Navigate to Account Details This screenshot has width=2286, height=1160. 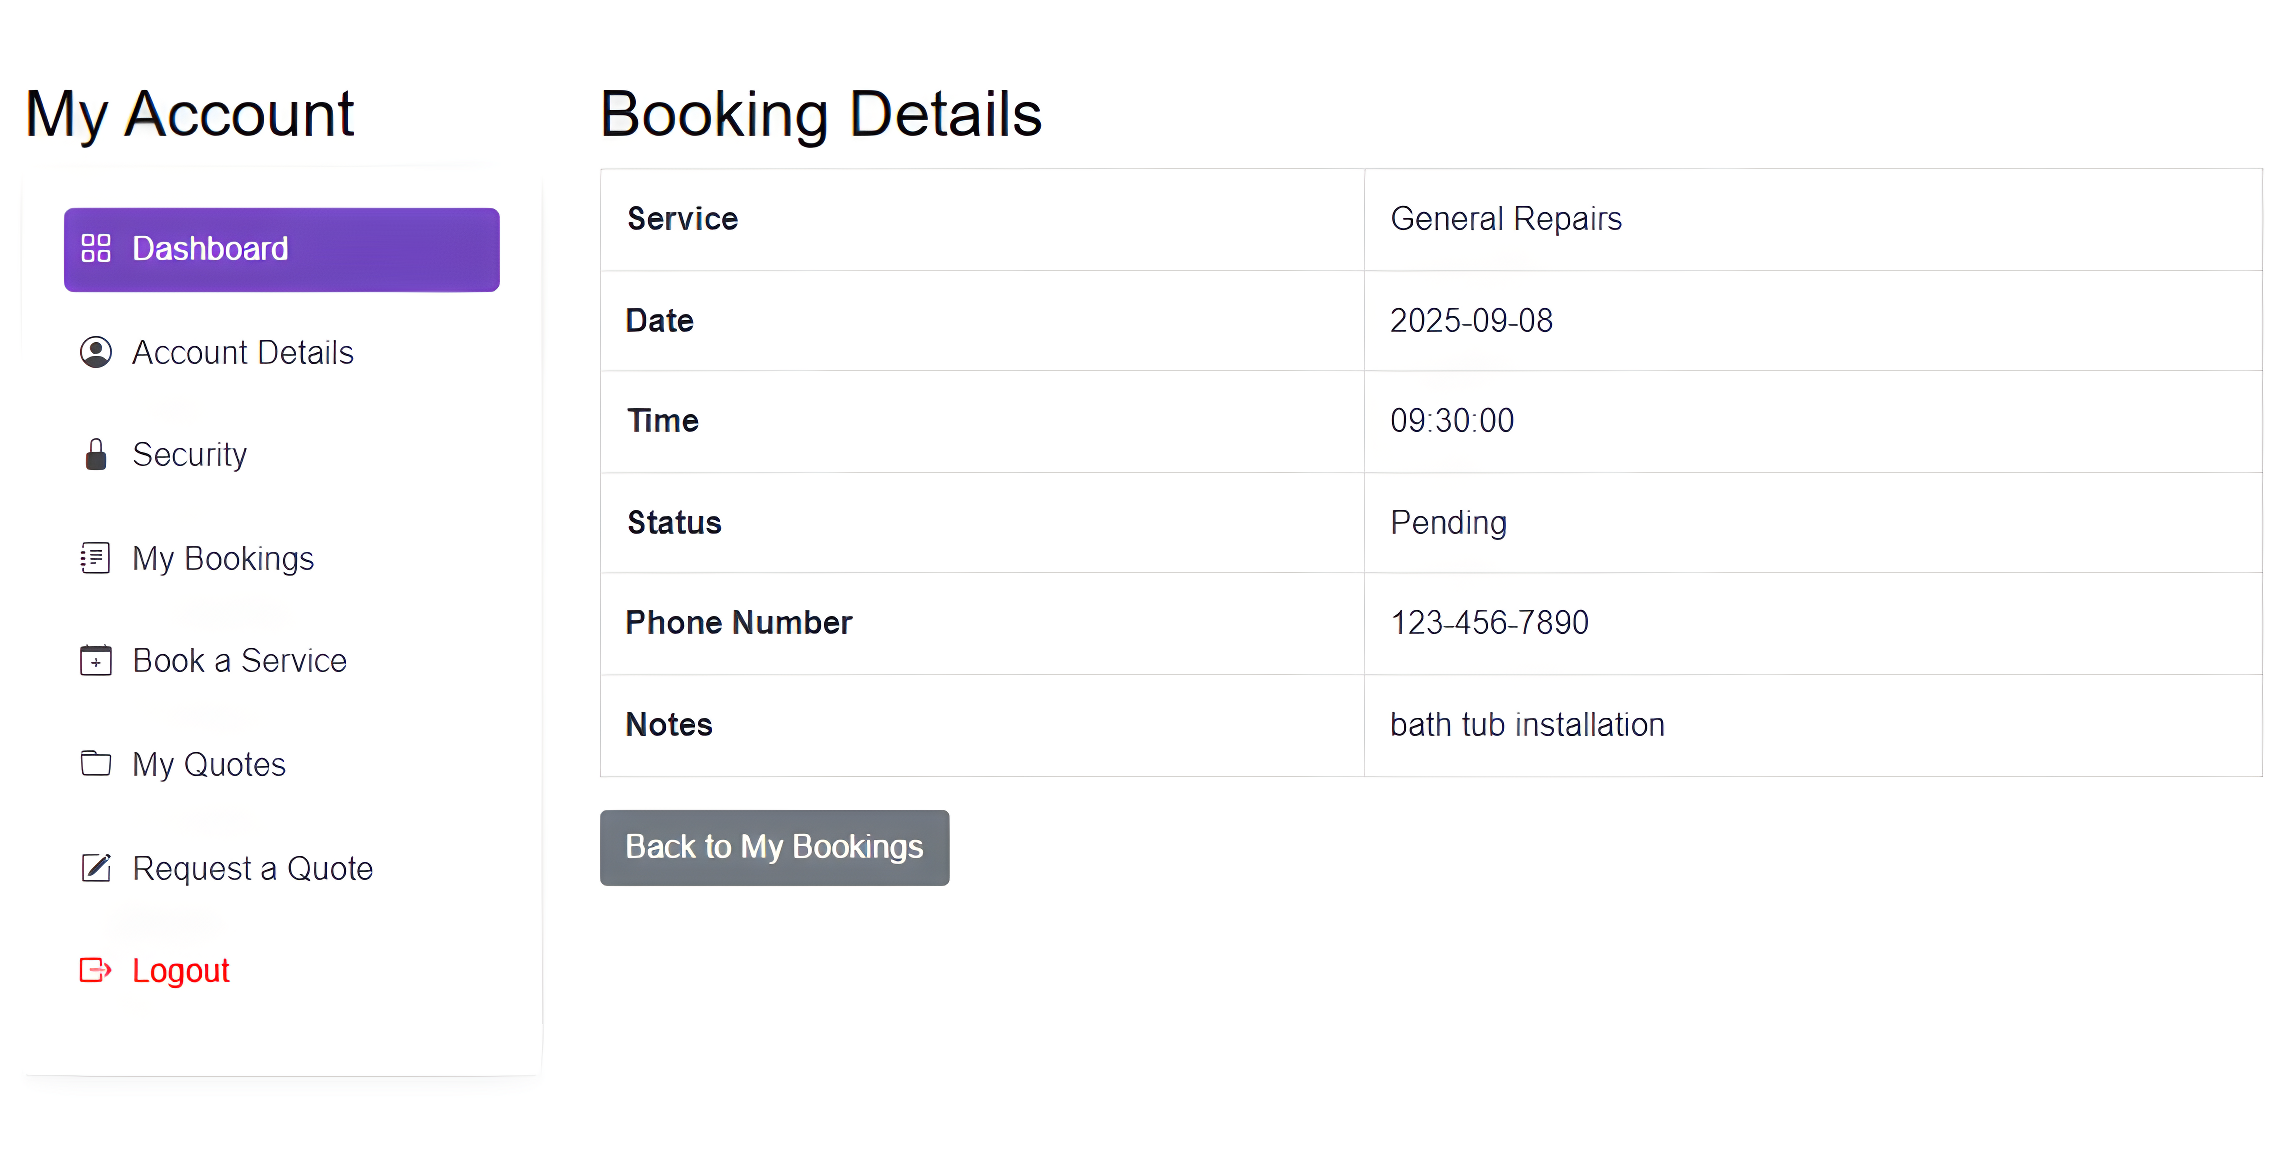pyautogui.click(x=242, y=352)
